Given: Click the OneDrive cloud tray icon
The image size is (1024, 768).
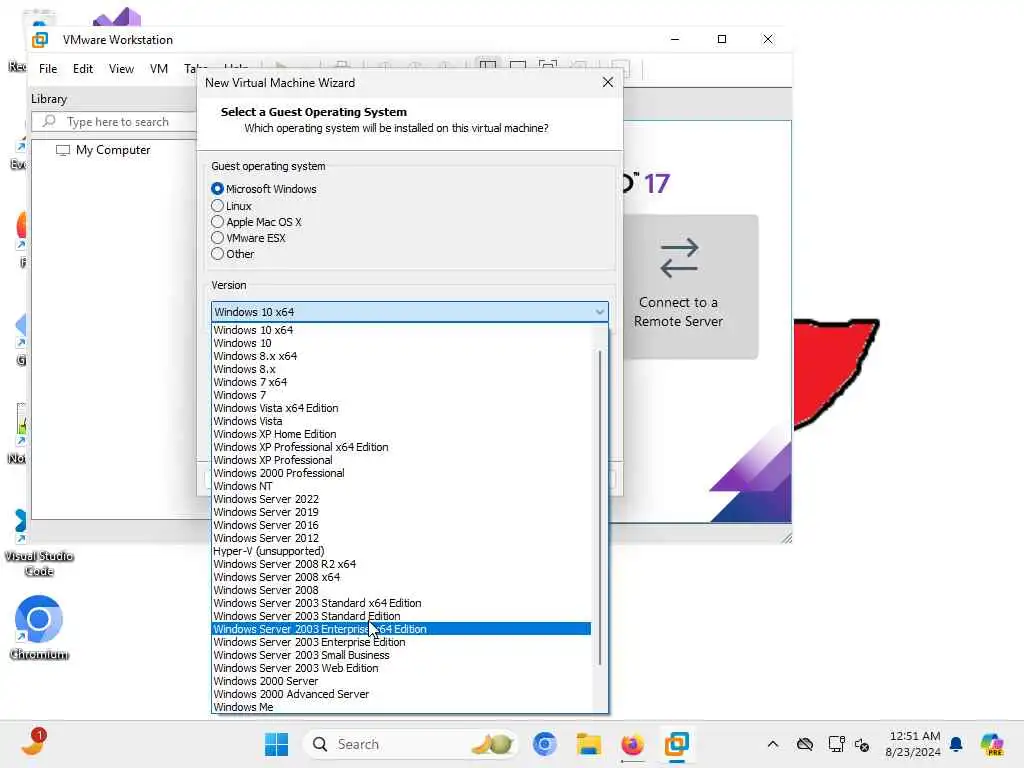Looking at the screenshot, I should [x=805, y=744].
